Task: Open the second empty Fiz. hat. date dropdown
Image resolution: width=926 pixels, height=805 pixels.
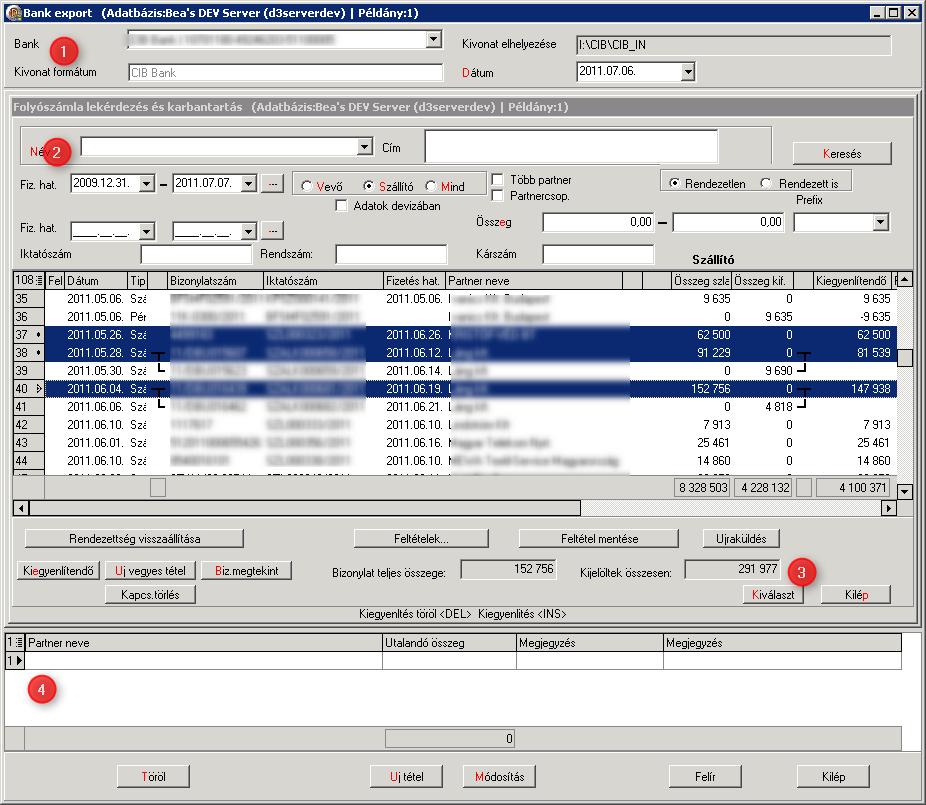Action: point(249,231)
